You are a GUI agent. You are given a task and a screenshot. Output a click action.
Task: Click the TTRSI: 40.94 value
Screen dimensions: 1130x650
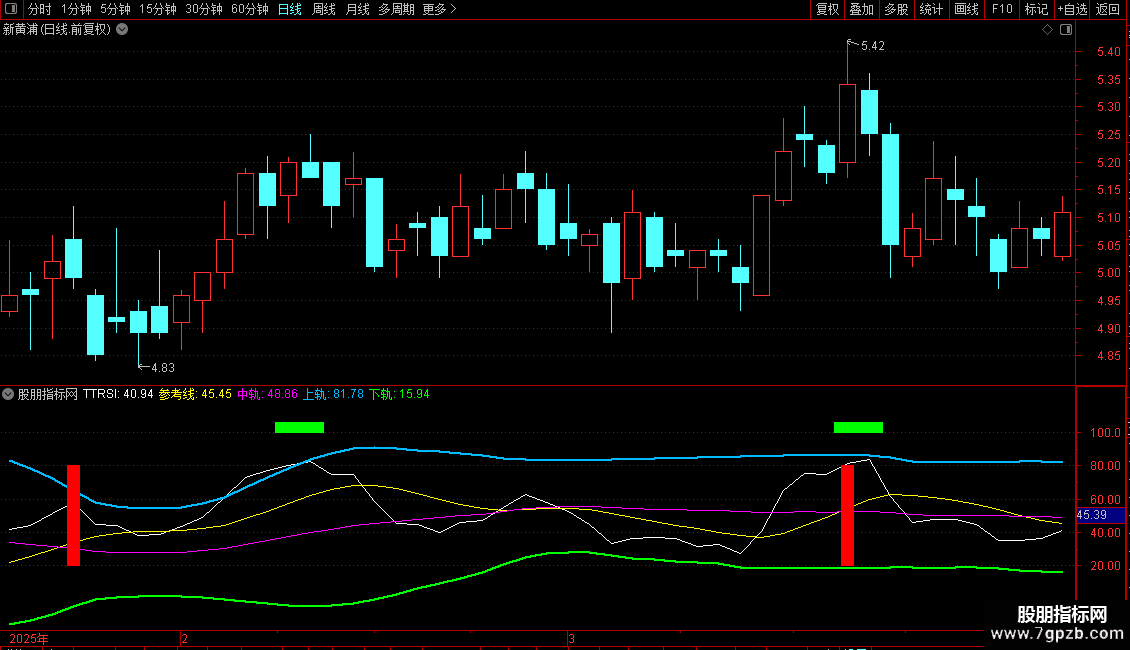[x=118, y=394]
